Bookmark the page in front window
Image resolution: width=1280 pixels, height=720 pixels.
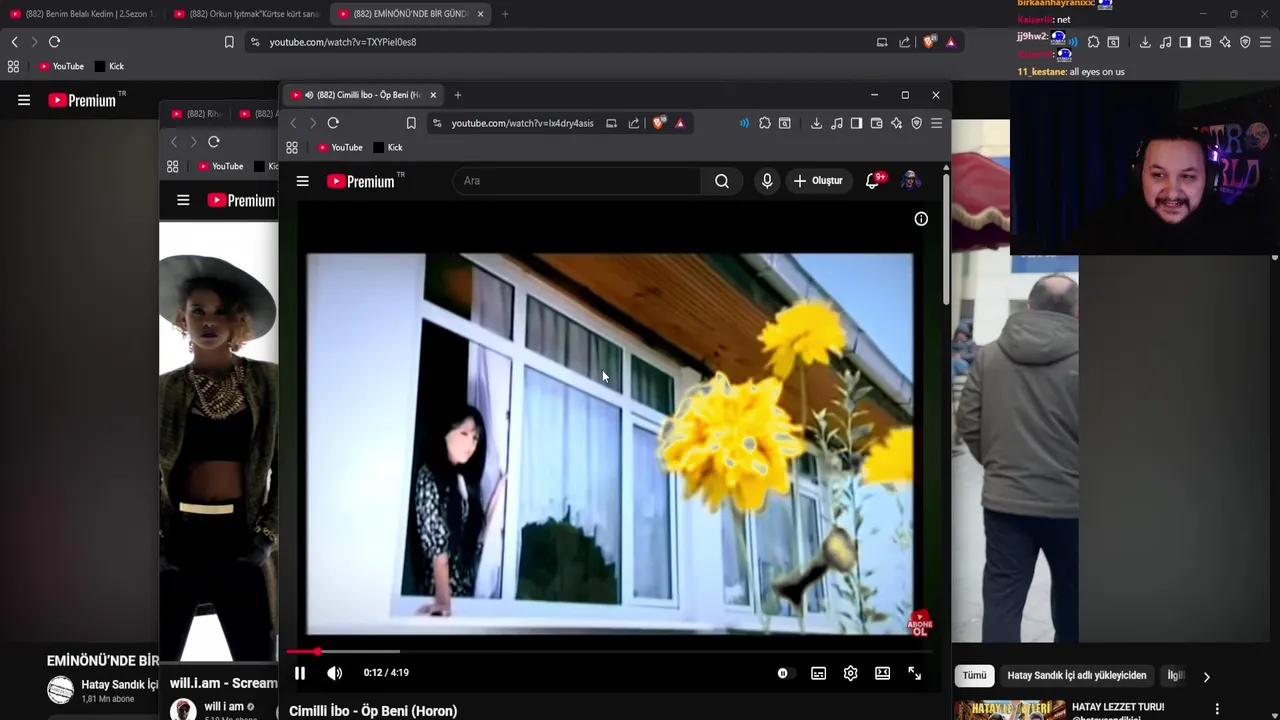click(411, 123)
